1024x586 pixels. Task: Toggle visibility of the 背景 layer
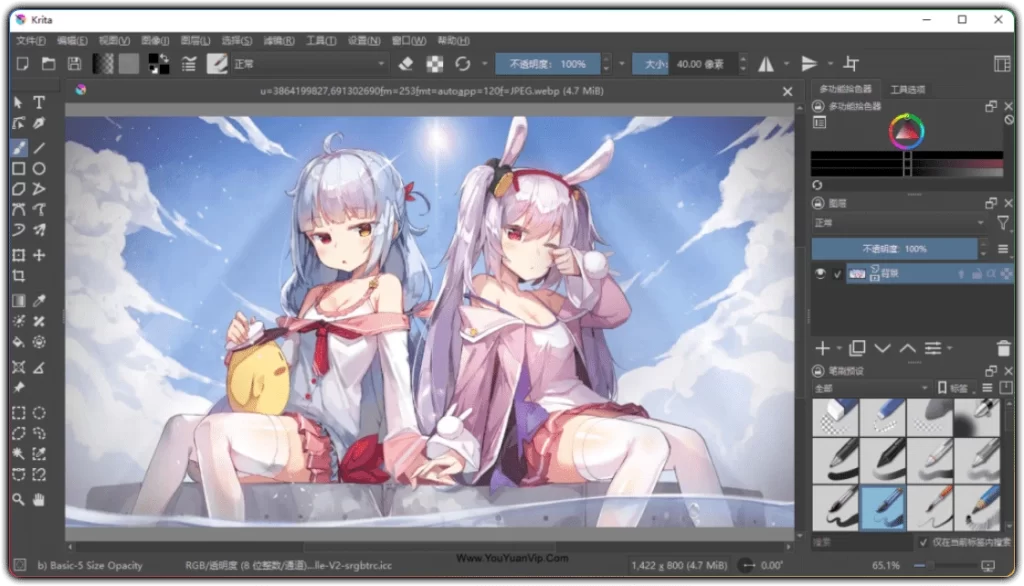point(821,274)
